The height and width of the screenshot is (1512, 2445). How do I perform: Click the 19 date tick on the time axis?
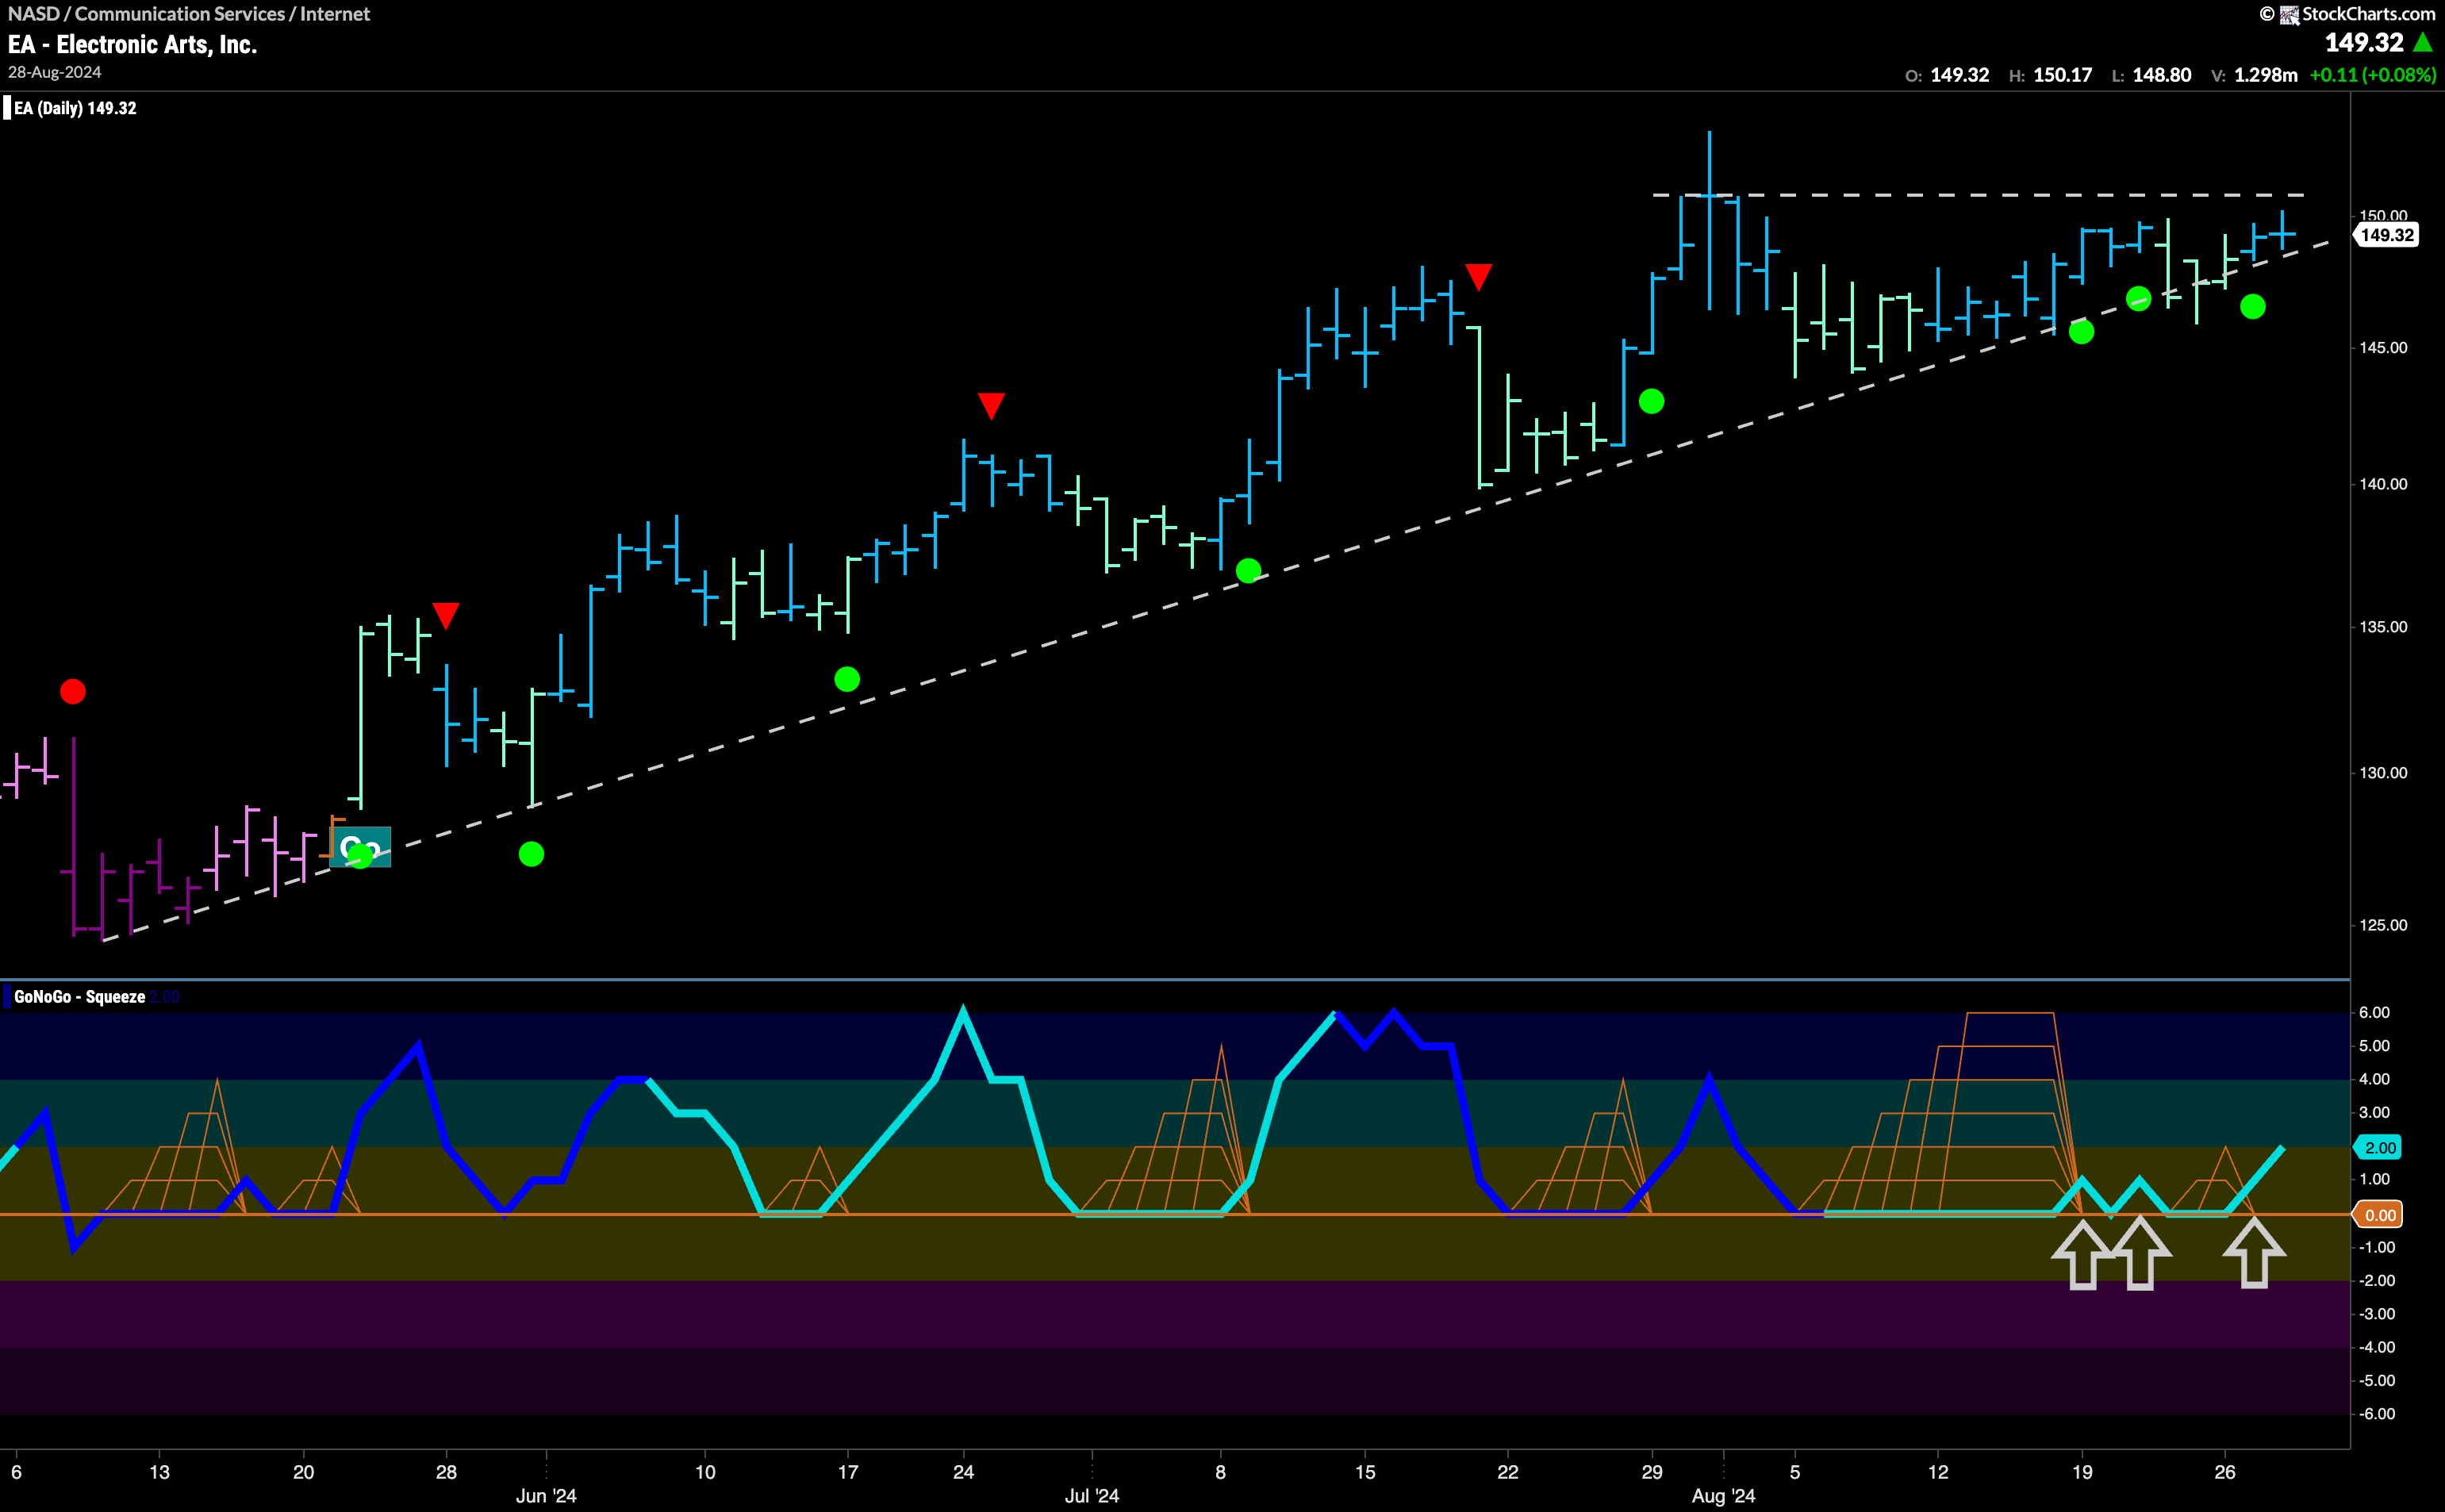(2082, 1472)
